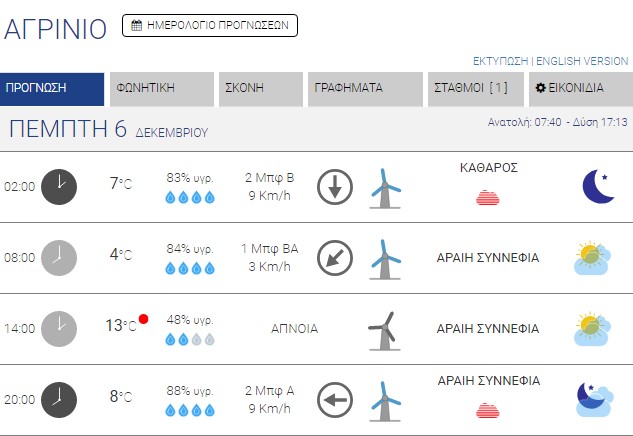Open the ΓΡΑΦΗΜΑΤΑ charts tab
The height and width of the screenshot is (436, 633).
[x=365, y=89]
